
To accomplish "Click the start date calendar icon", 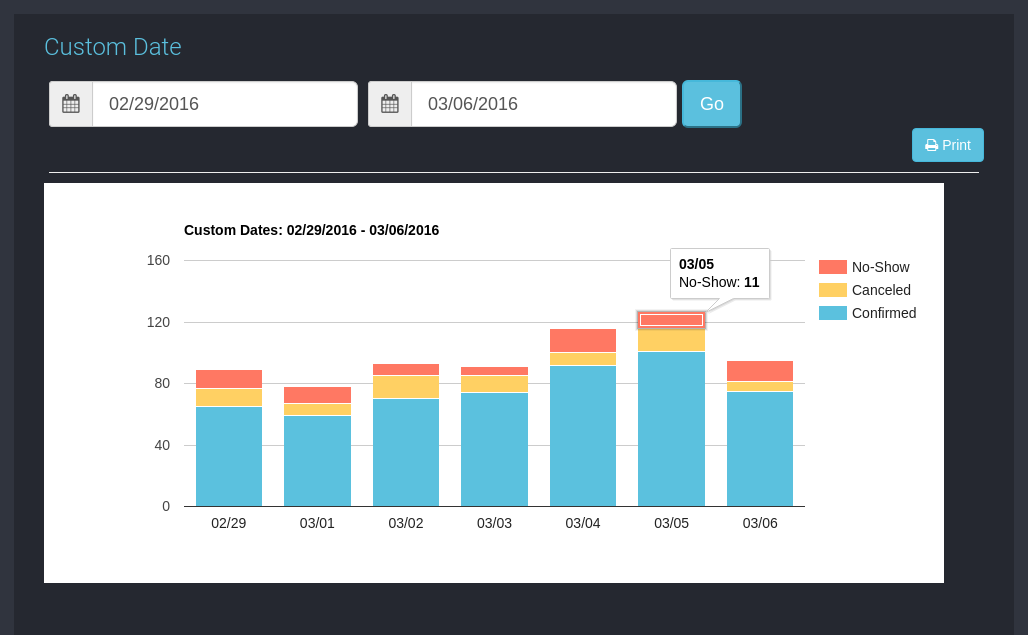I will pos(71,104).
